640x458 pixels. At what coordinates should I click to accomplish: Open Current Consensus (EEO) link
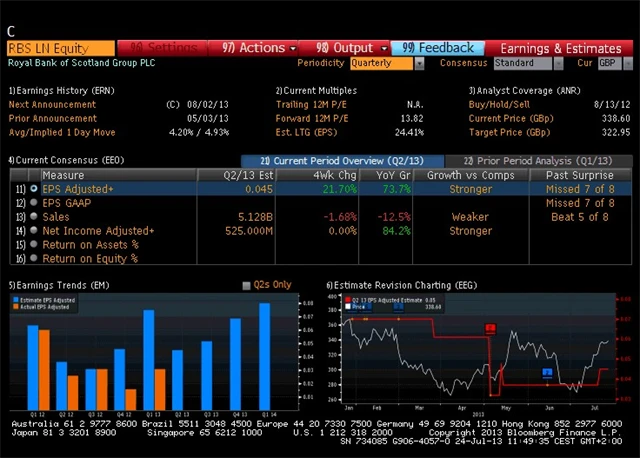[66, 160]
